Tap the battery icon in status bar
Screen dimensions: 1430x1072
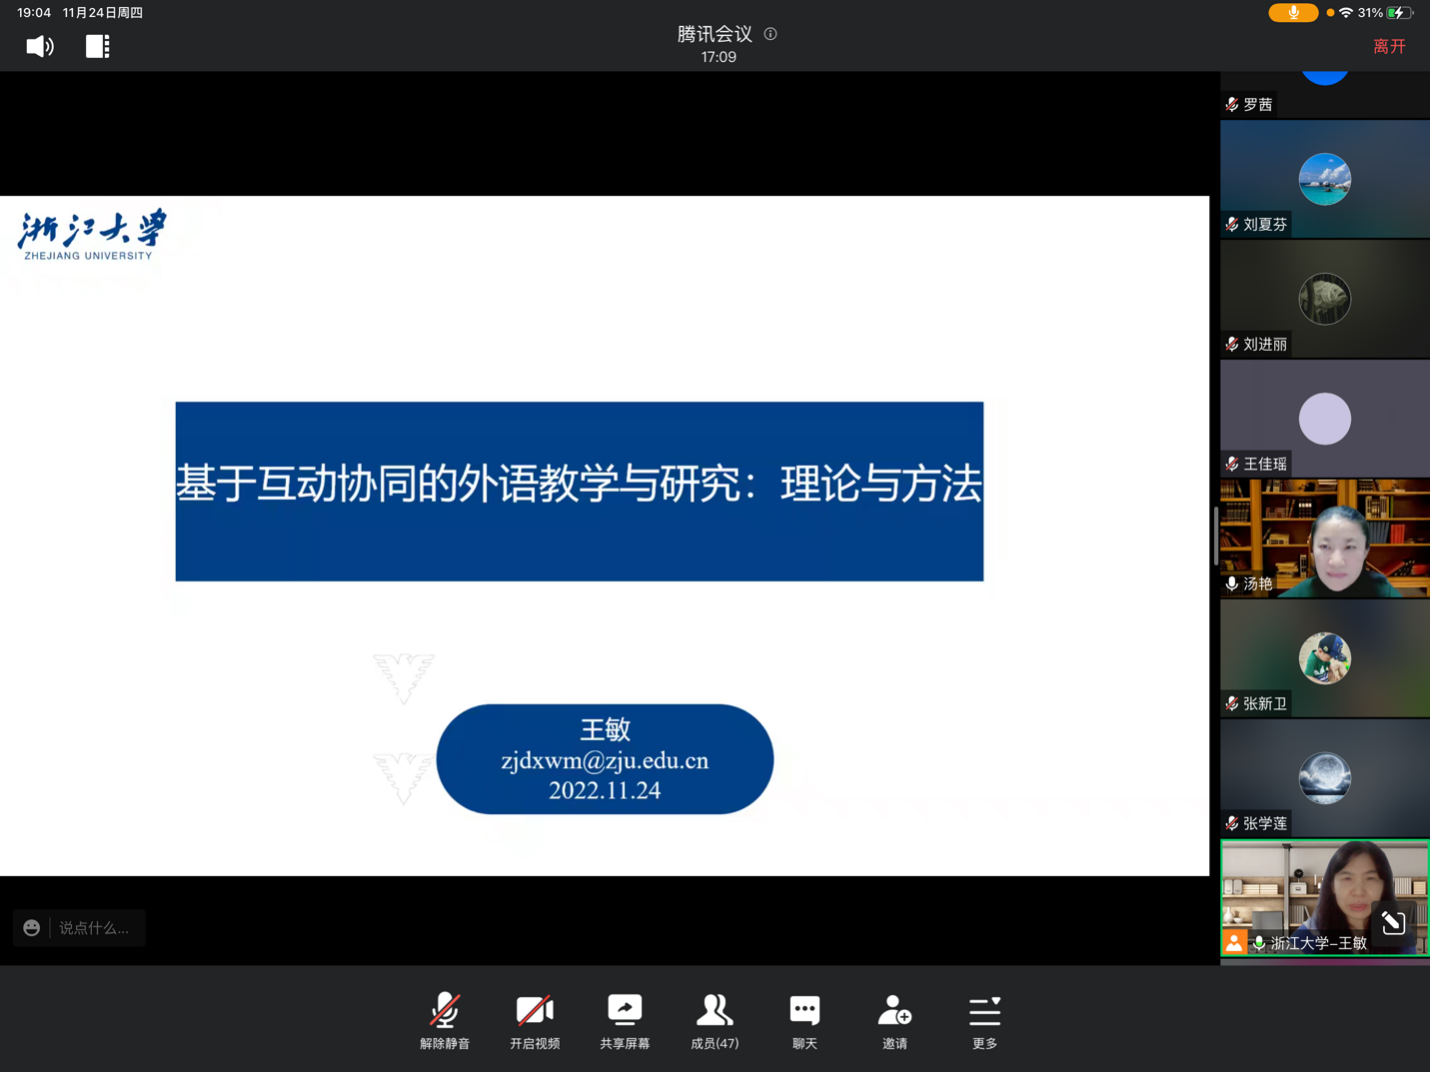tap(1400, 13)
